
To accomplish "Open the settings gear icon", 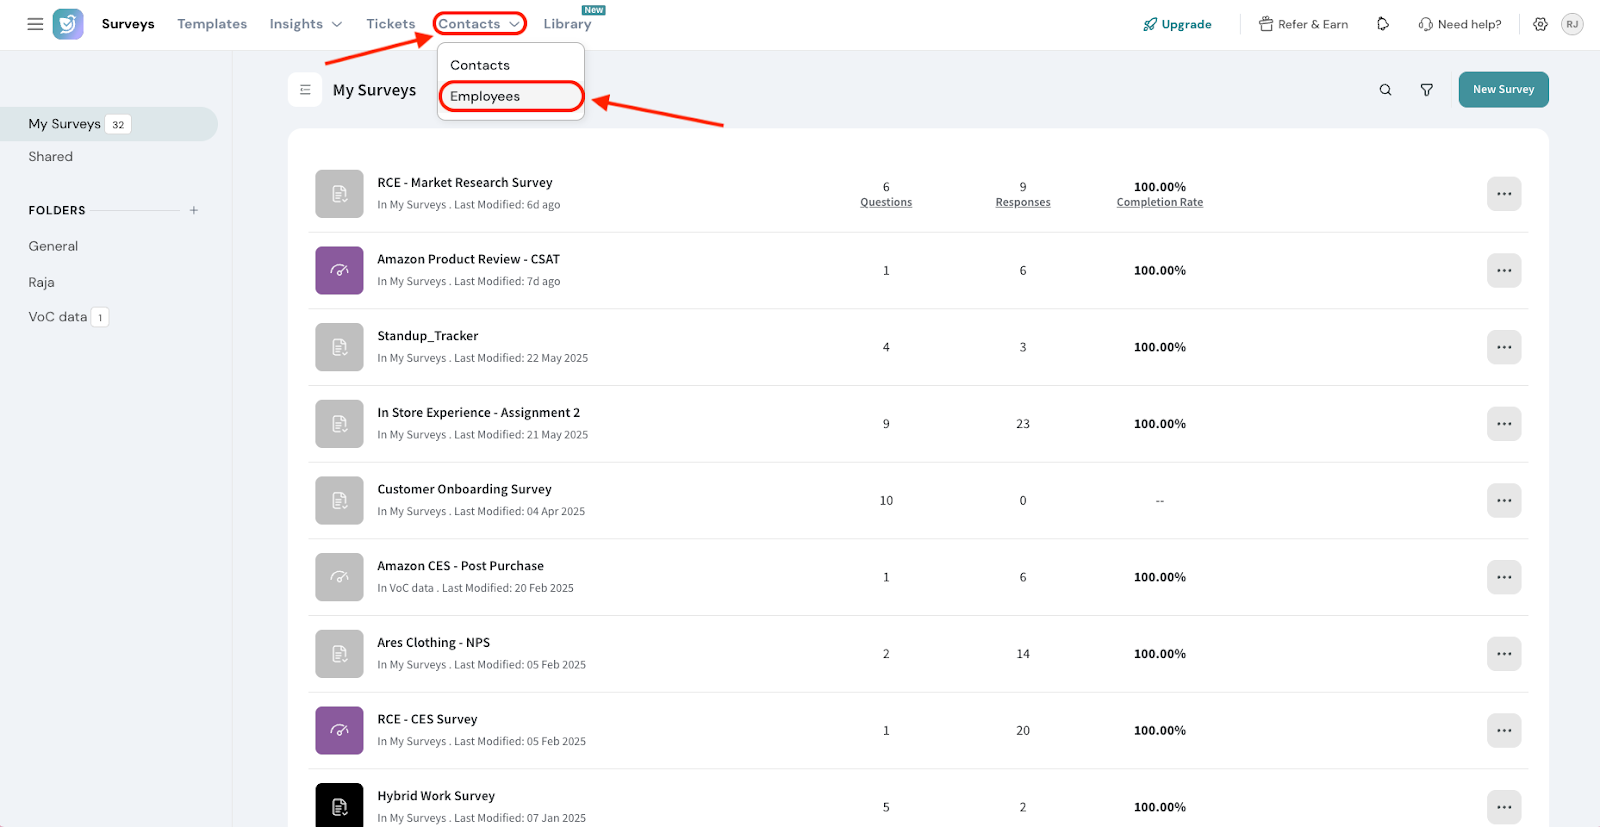I will [1540, 24].
